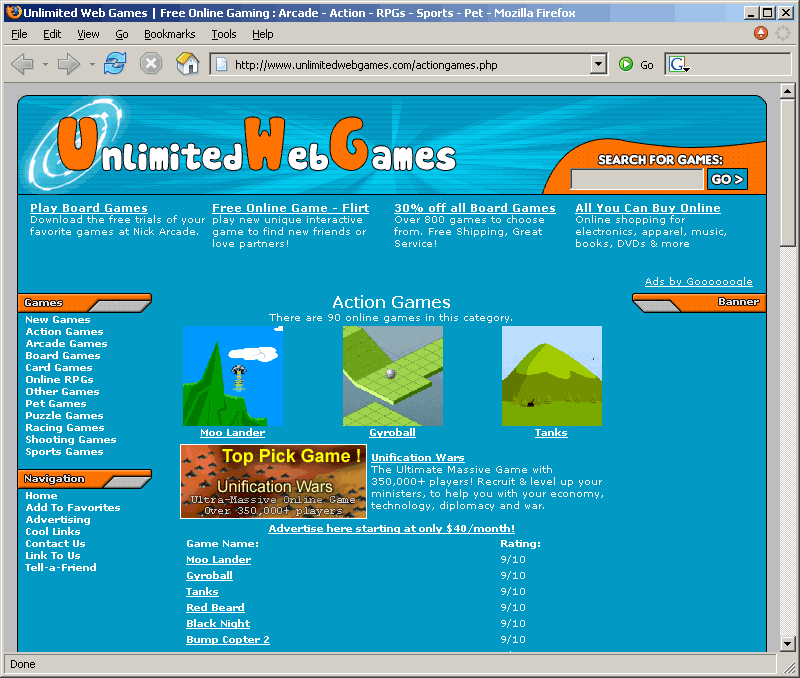Click the Unification Wars game link
The width and height of the screenshot is (800, 678).
pyautogui.click(x=417, y=458)
